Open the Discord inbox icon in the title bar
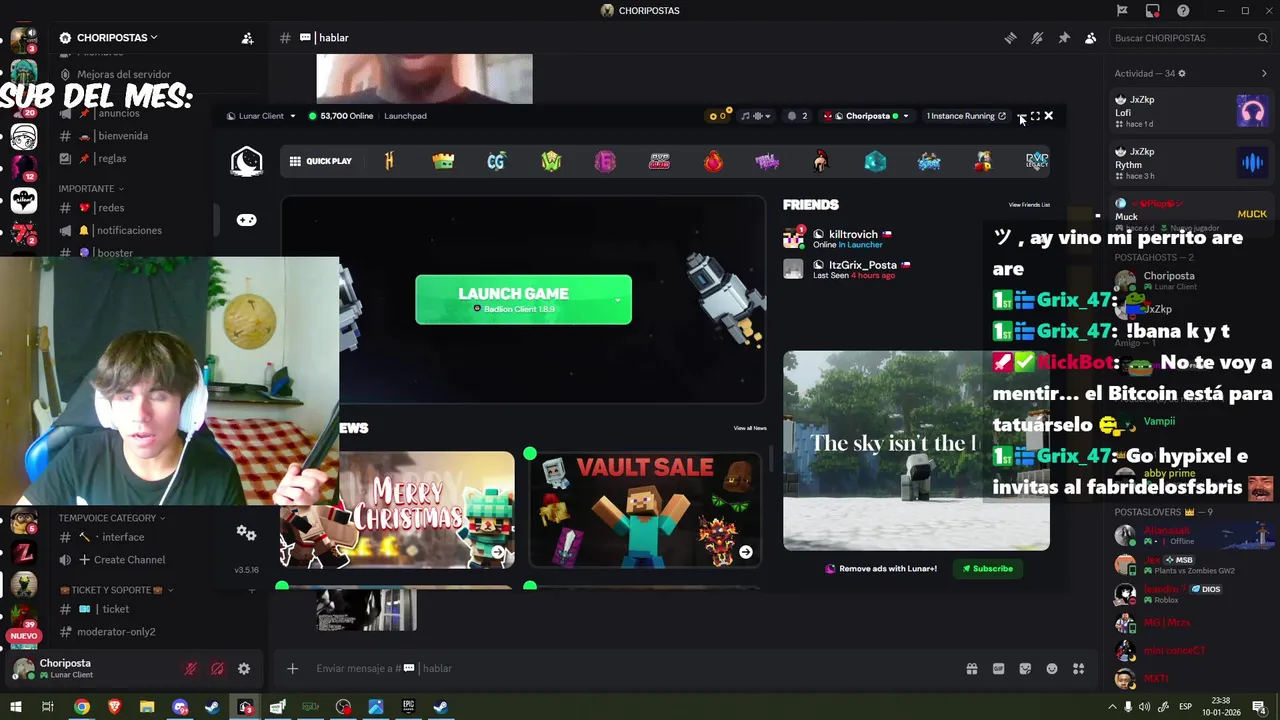The width and height of the screenshot is (1280, 720). point(1153,11)
